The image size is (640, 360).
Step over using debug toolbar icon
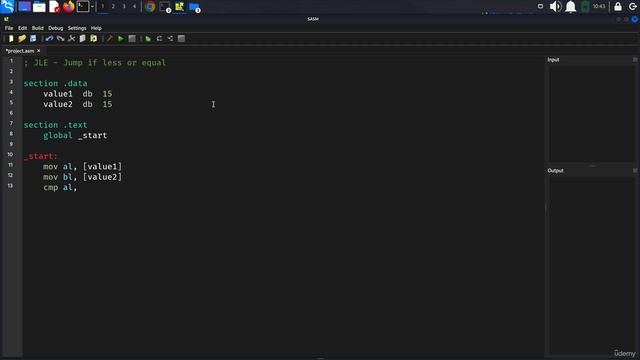tap(159, 38)
